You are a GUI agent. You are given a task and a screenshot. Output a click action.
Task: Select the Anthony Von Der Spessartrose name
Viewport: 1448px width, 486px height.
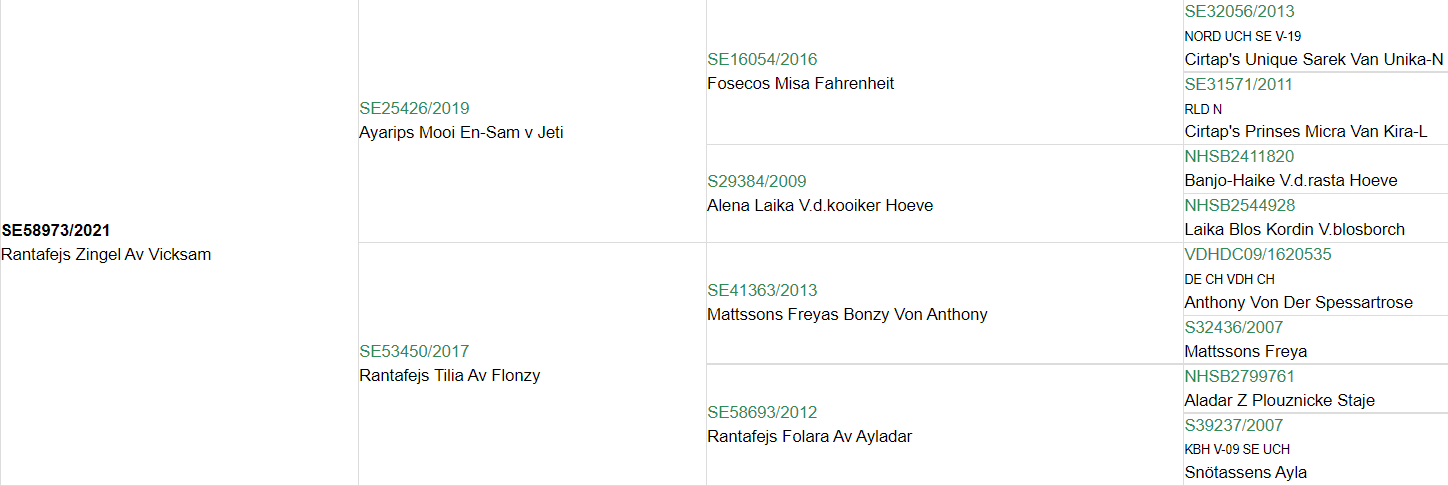(1299, 302)
